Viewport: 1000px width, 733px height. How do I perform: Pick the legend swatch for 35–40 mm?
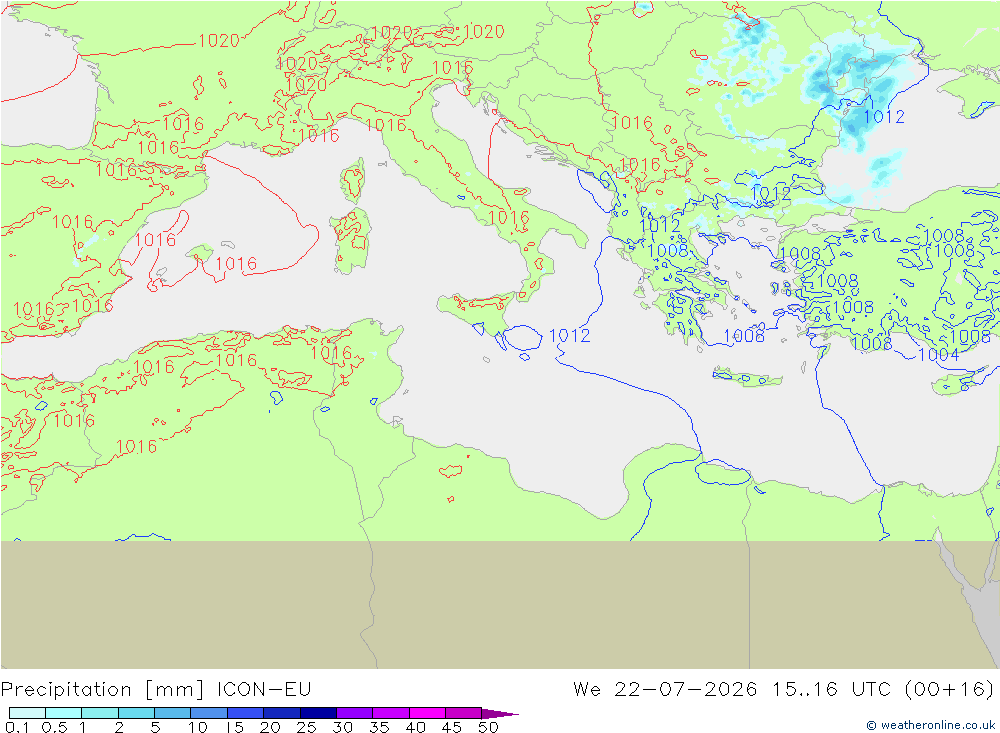[x=391, y=713]
